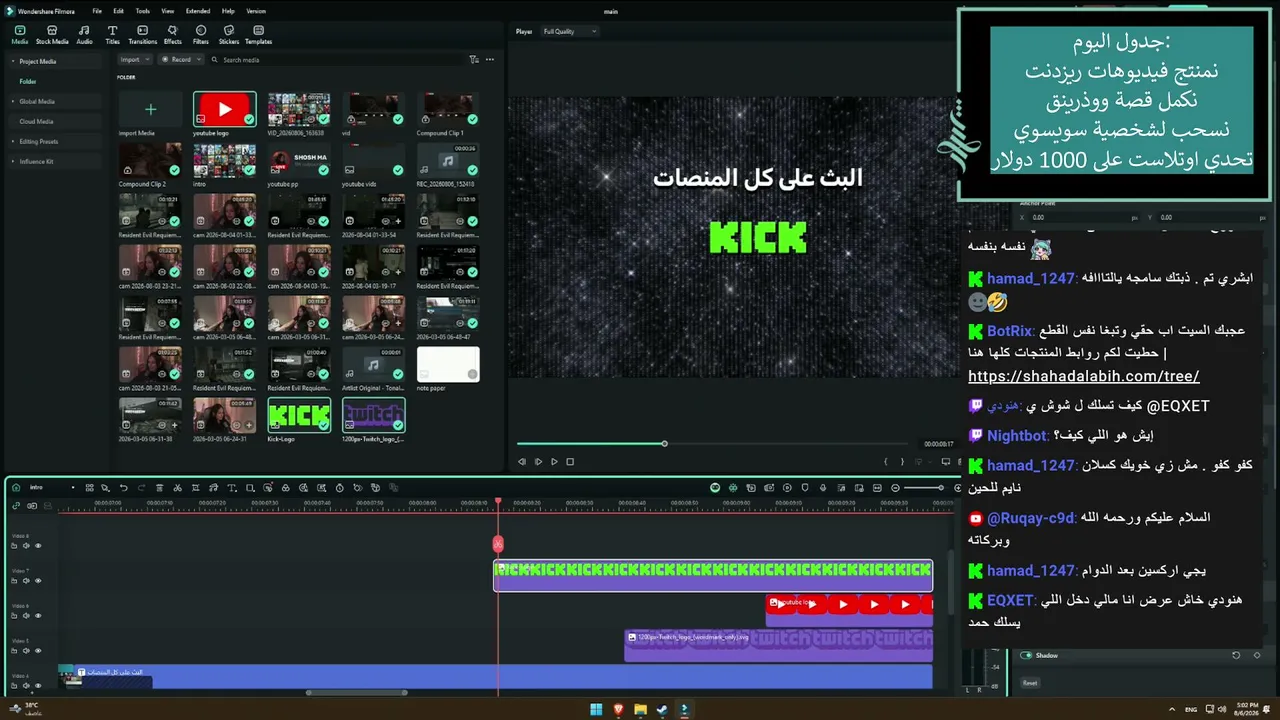The width and height of the screenshot is (1280, 720).
Task: Open the Import dropdown
Action: (133, 60)
